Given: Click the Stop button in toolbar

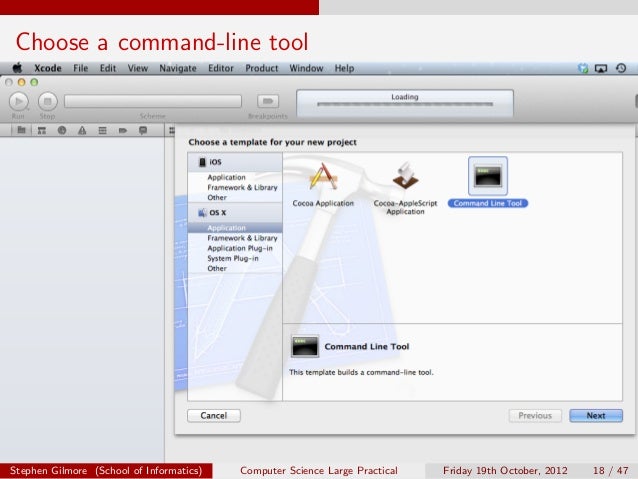Looking at the screenshot, I should click(x=48, y=101).
